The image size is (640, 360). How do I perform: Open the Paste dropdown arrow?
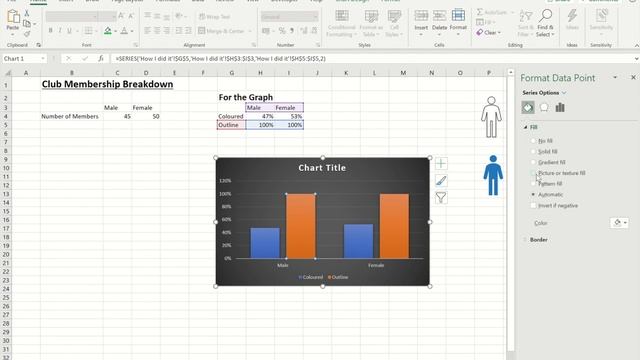point(13,35)
